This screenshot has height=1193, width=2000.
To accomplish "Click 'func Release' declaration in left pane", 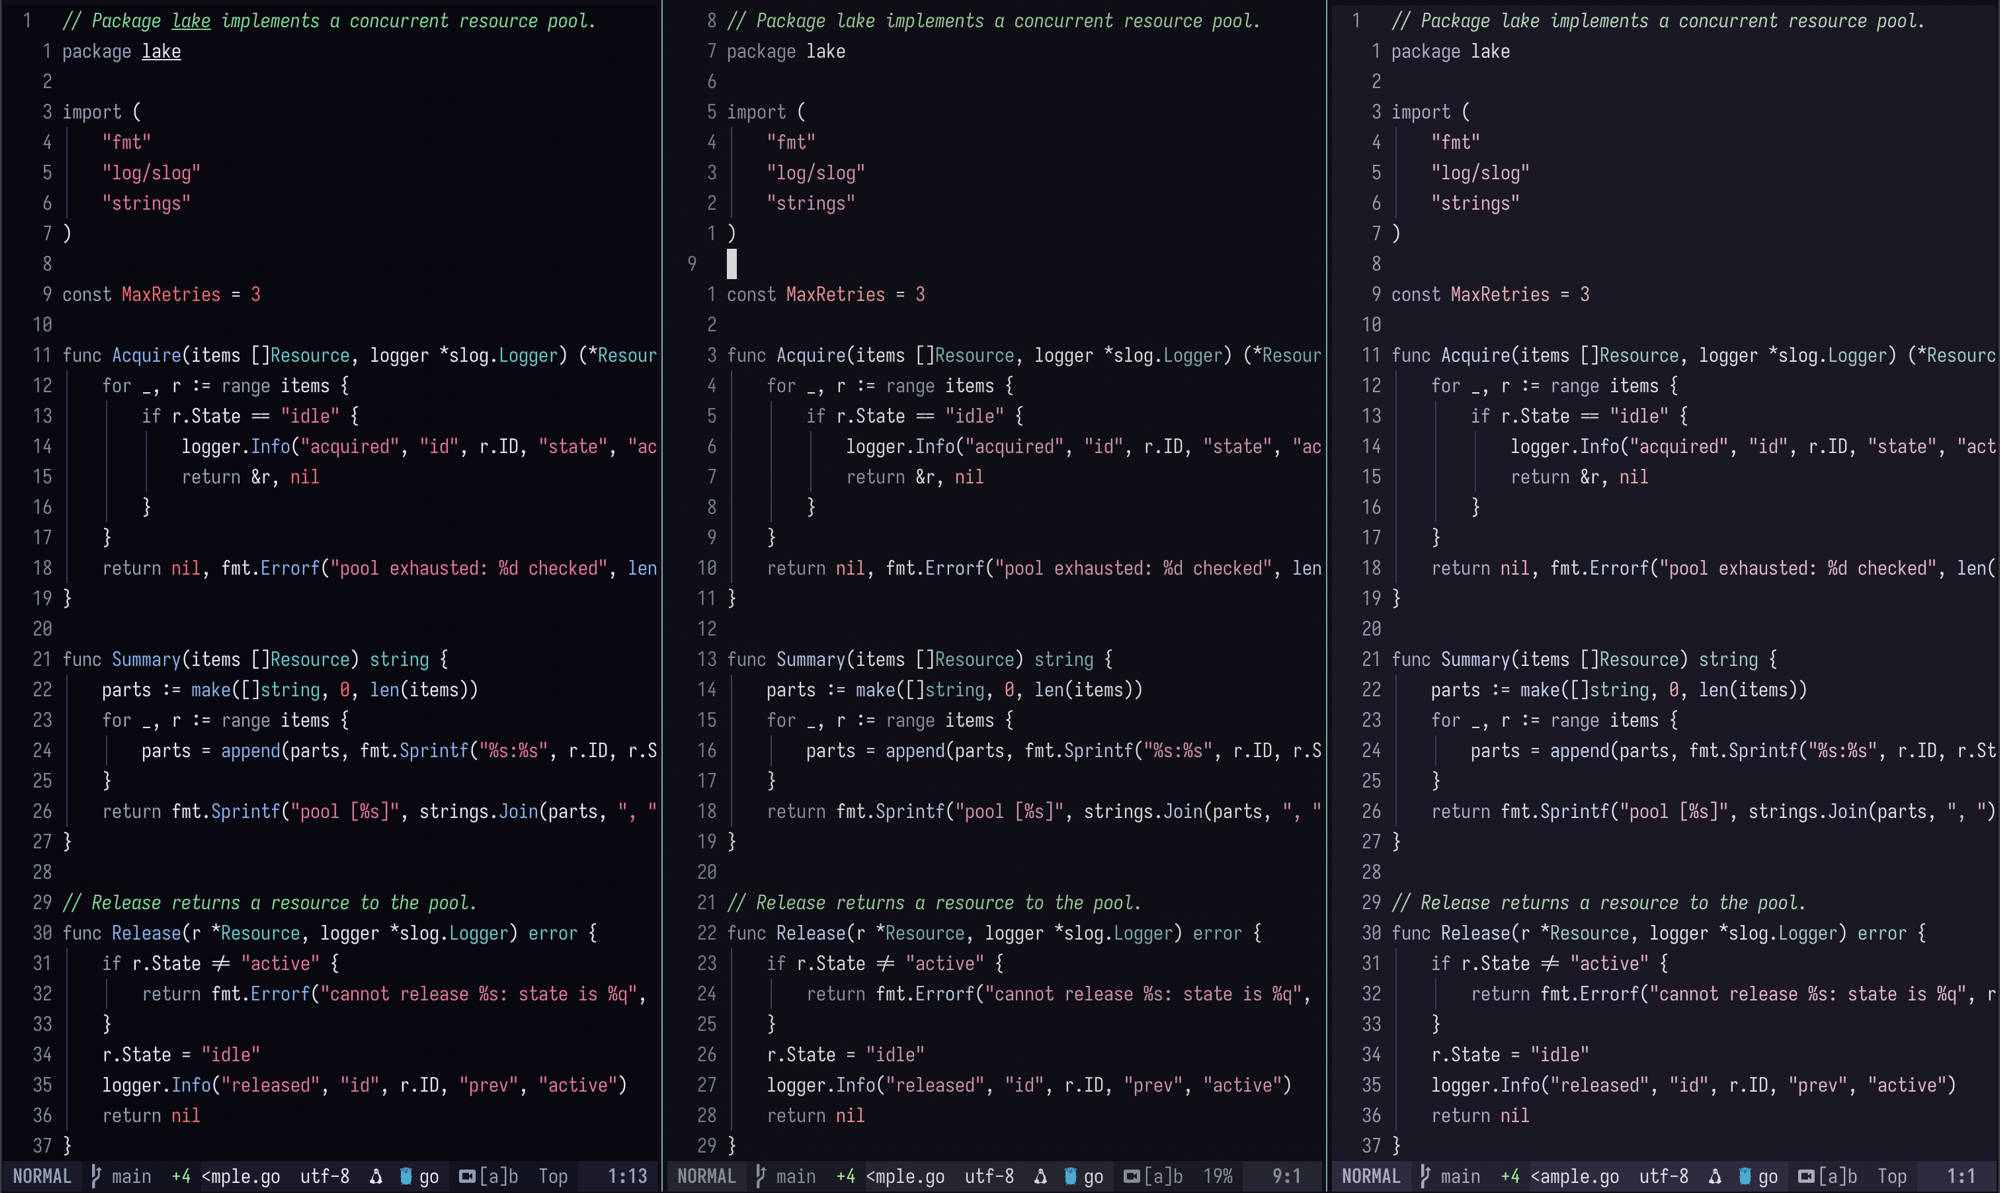I will pyautogui.click(x=122, y=933).
